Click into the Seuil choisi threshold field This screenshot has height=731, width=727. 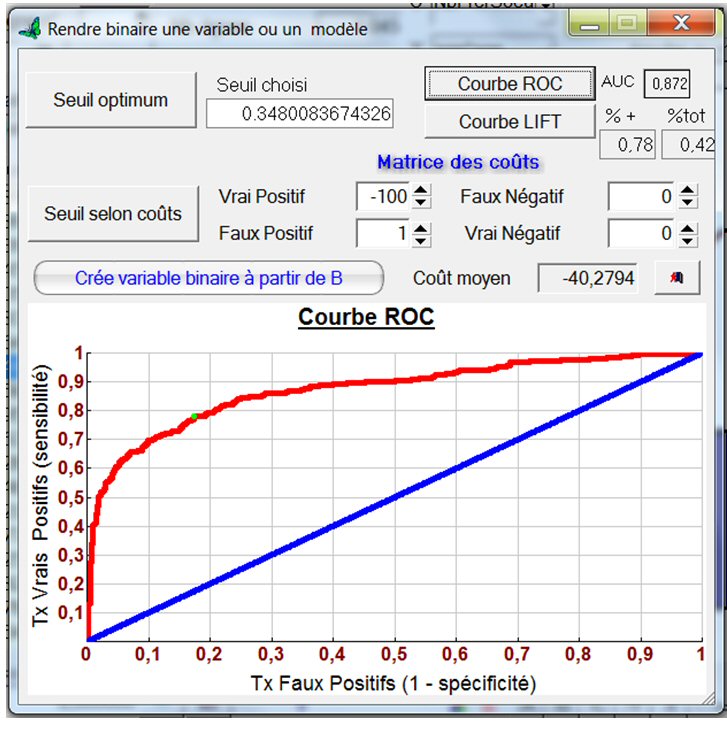pos(300,115)
